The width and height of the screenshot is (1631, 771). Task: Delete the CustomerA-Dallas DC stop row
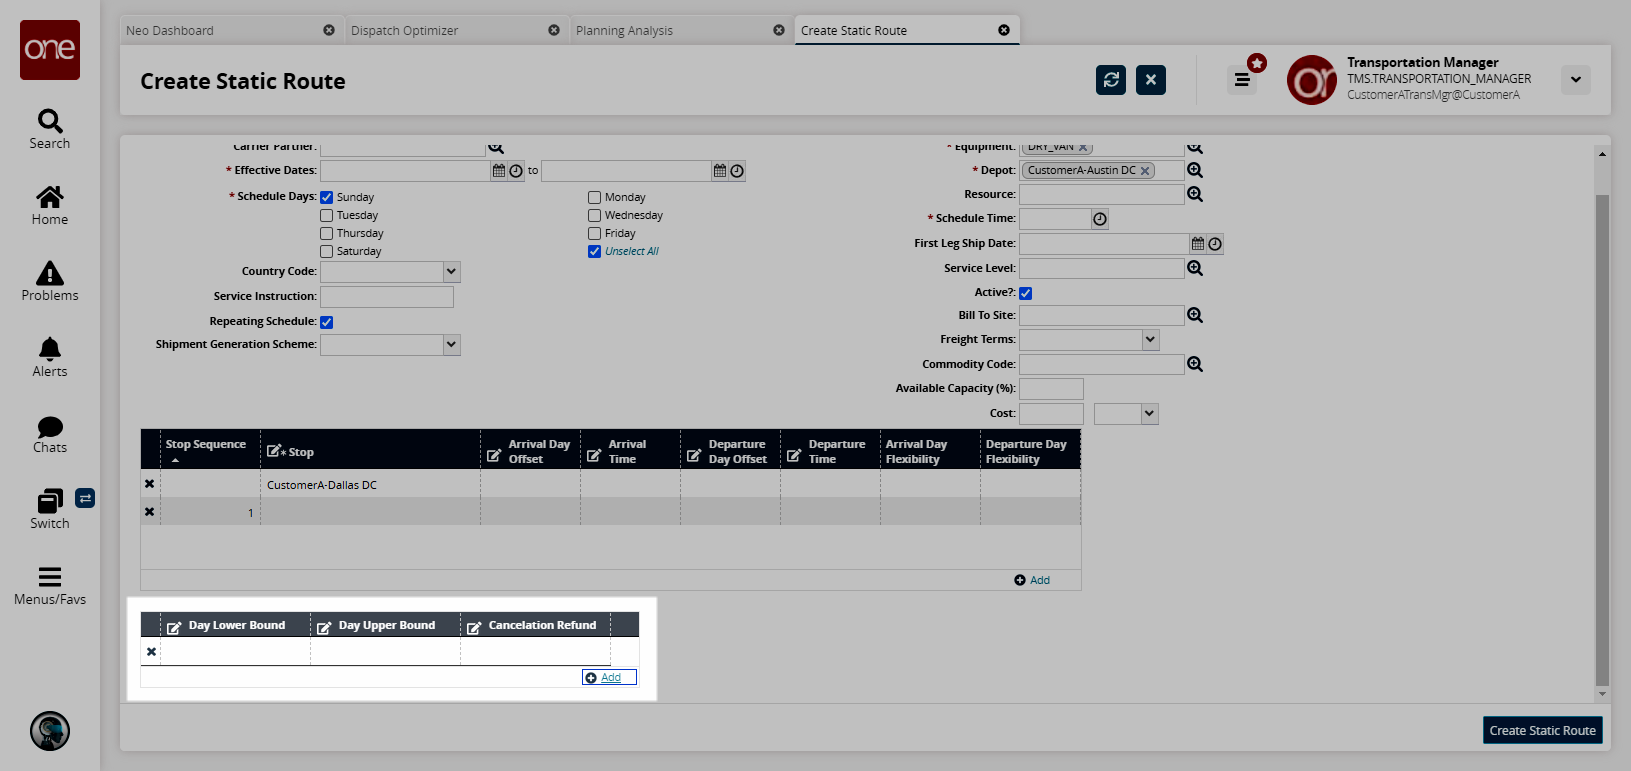point(150,484)
